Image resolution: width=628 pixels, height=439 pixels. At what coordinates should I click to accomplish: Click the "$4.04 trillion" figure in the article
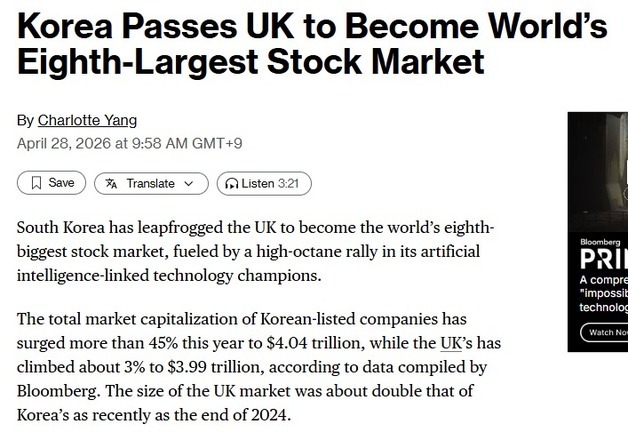(x=320, y=343)
